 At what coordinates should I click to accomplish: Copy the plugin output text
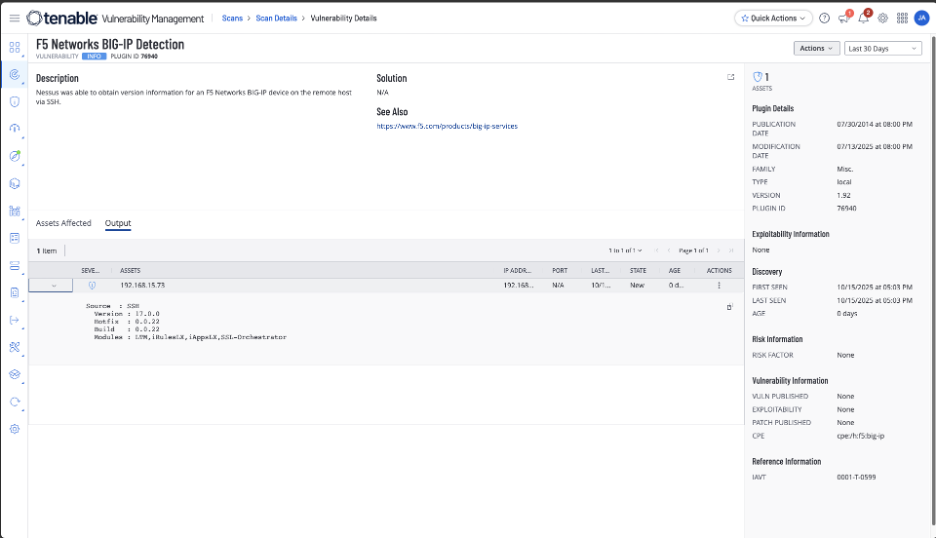pyautogui.click(x=731, y=307)
